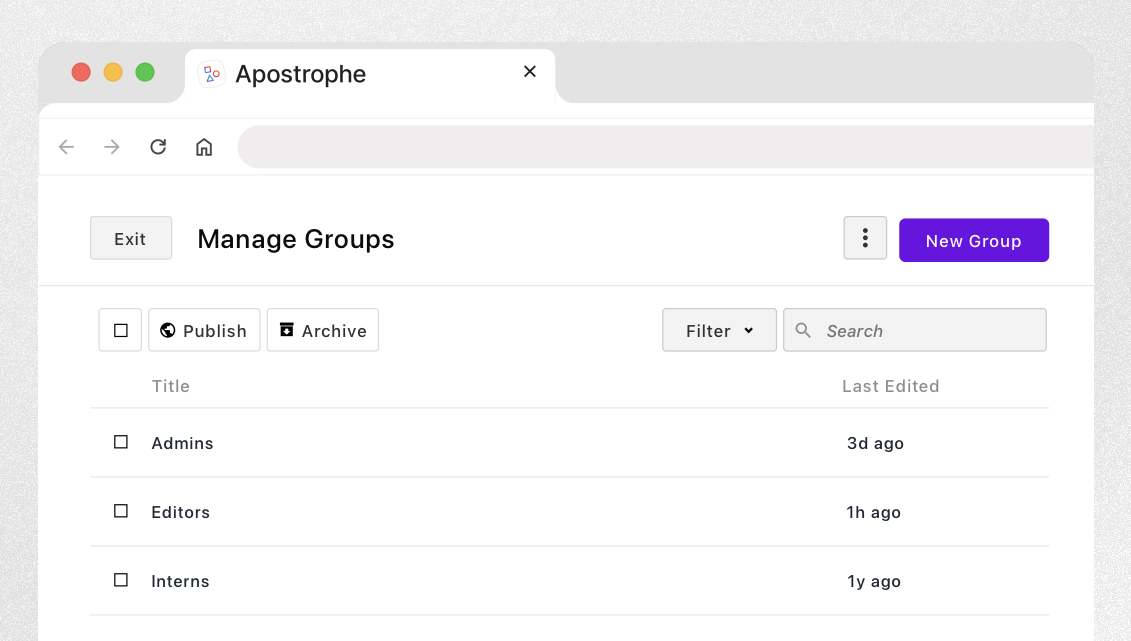Exit the Manage Groups screen
The width and height of the screenshot is (1131, 641).
coord(131,238)
